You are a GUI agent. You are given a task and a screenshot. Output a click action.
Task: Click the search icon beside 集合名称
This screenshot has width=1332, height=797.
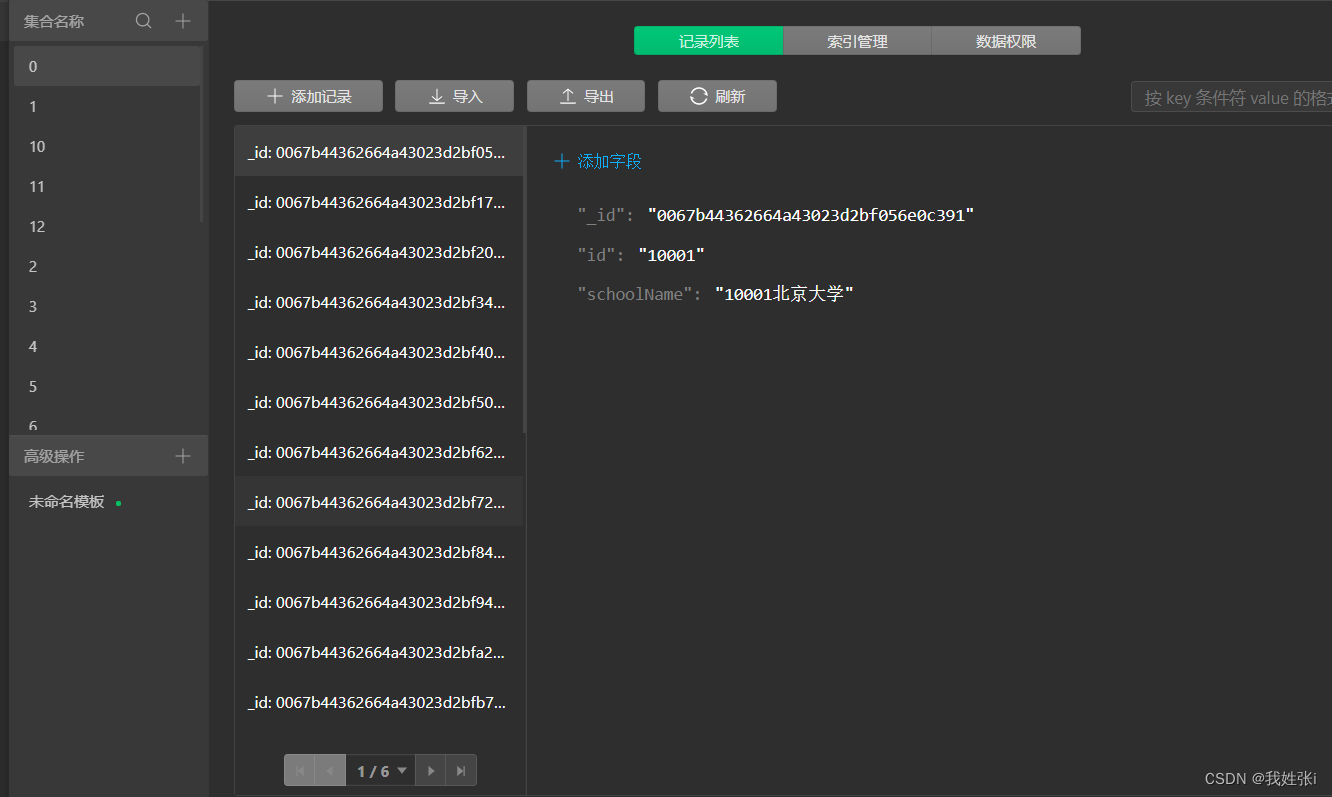pyautogui.click(x=144, y=21)
